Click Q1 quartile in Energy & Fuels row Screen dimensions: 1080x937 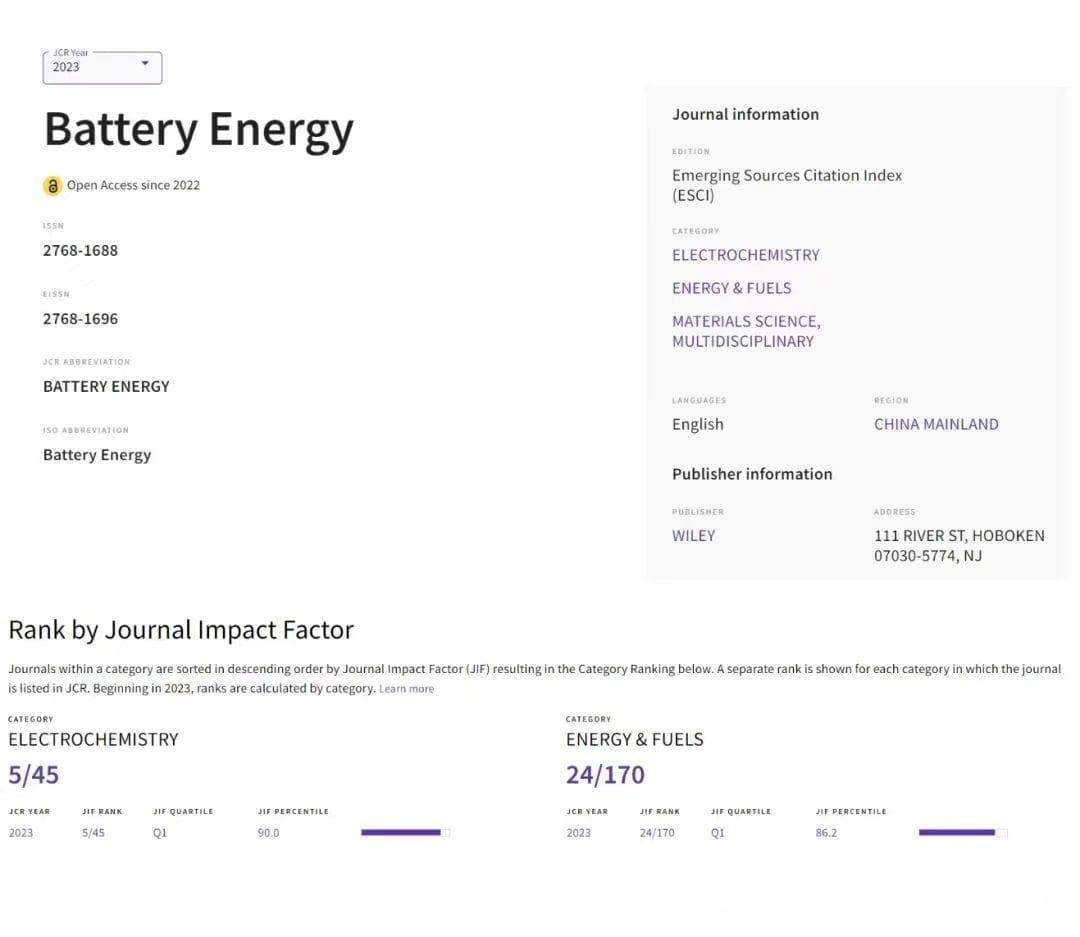(x=718, y=833)
